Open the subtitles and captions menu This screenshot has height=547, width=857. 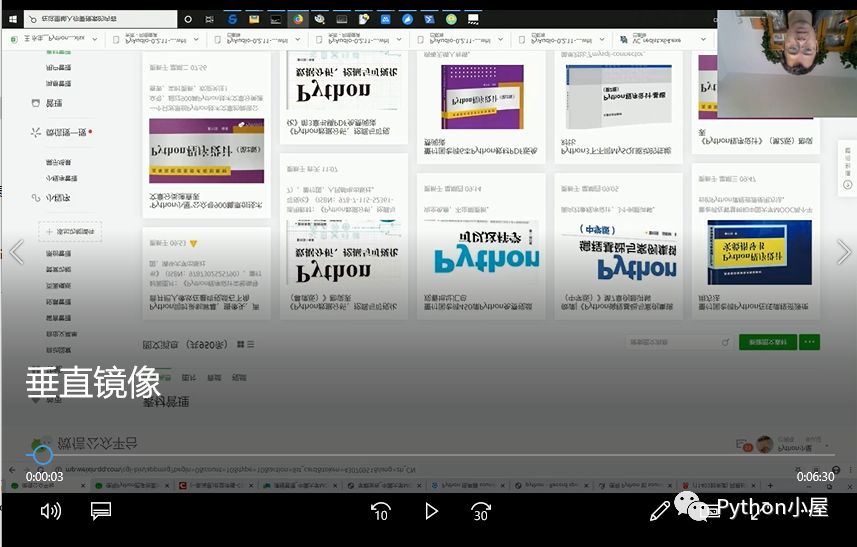(101, 511)
